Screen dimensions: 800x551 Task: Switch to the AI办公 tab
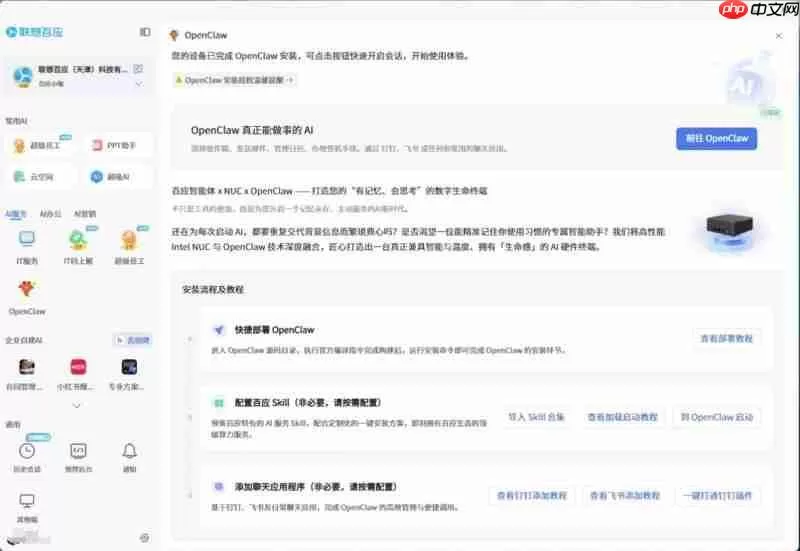pos(50,214)
